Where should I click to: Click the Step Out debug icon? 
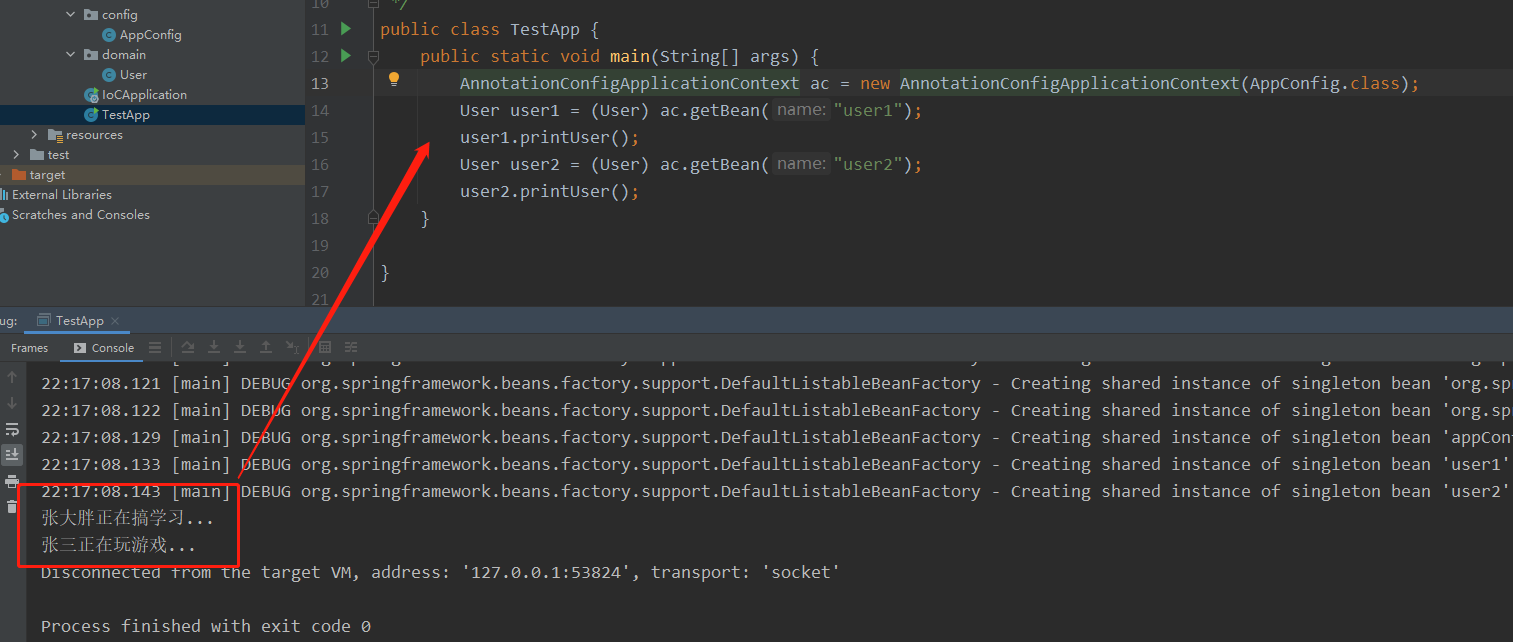[266, 347]
